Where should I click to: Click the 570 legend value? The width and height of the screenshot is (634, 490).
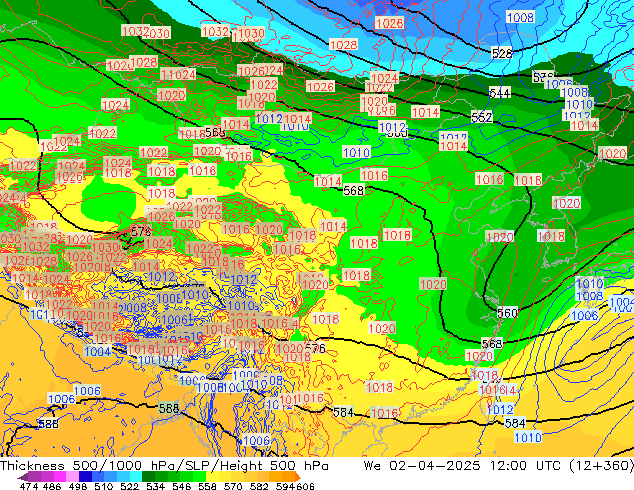coord(233,486)
